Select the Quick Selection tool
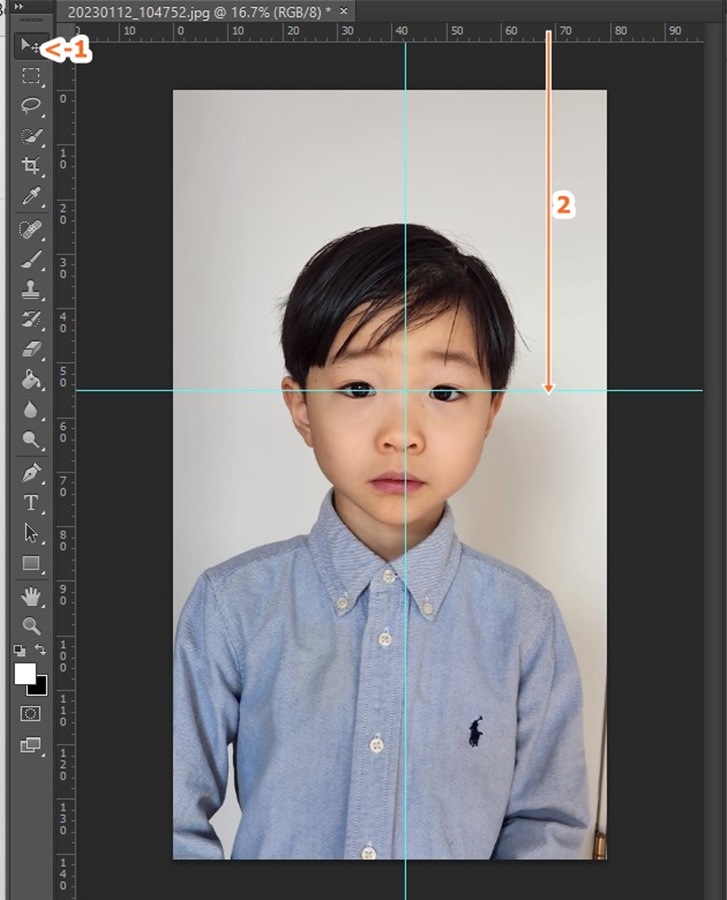The height and width of the screenshot is (900, 727). pyautogui.click(x=30, y=136)
